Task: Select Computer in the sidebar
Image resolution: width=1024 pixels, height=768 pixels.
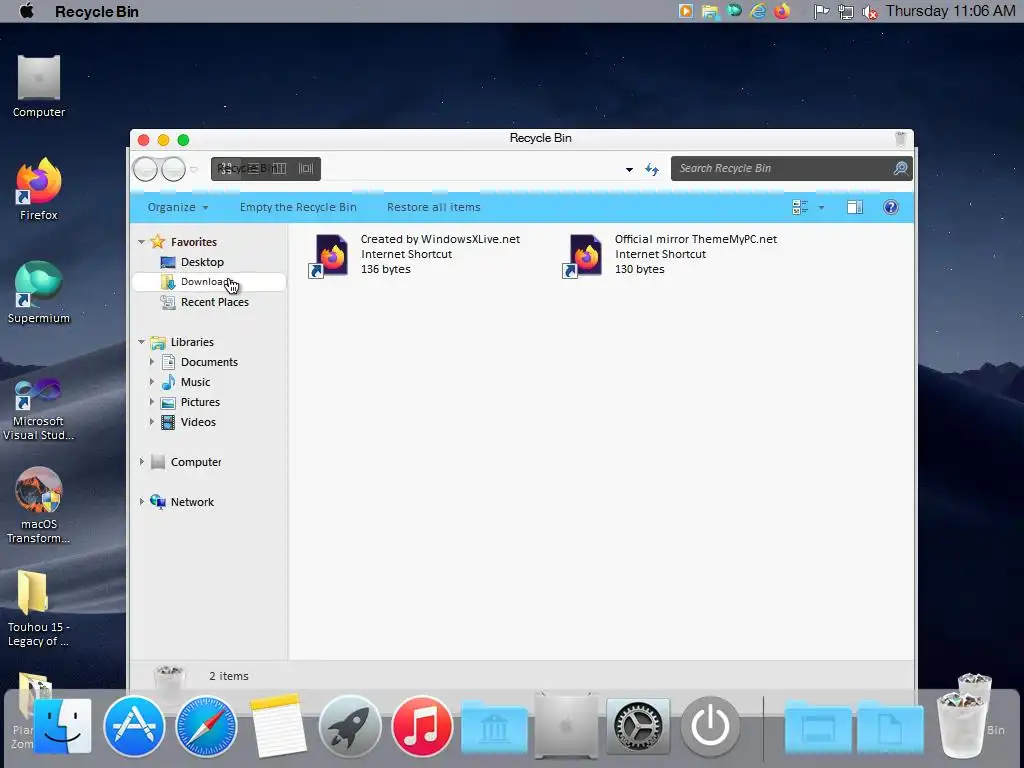Action: [x=196, y=462]
